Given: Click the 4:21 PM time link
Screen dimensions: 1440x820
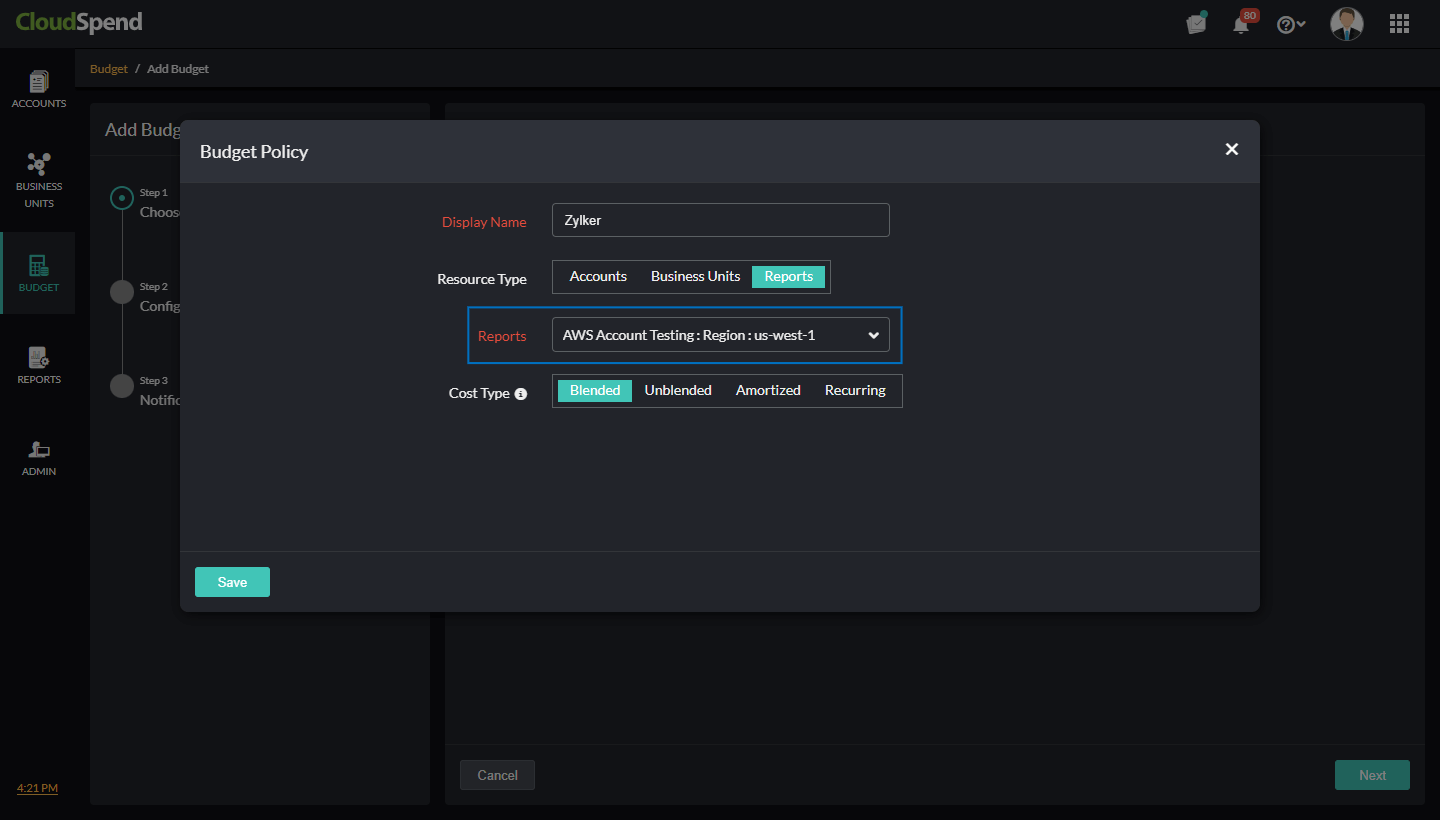Looking at the screenshot, I should (37, 788).
